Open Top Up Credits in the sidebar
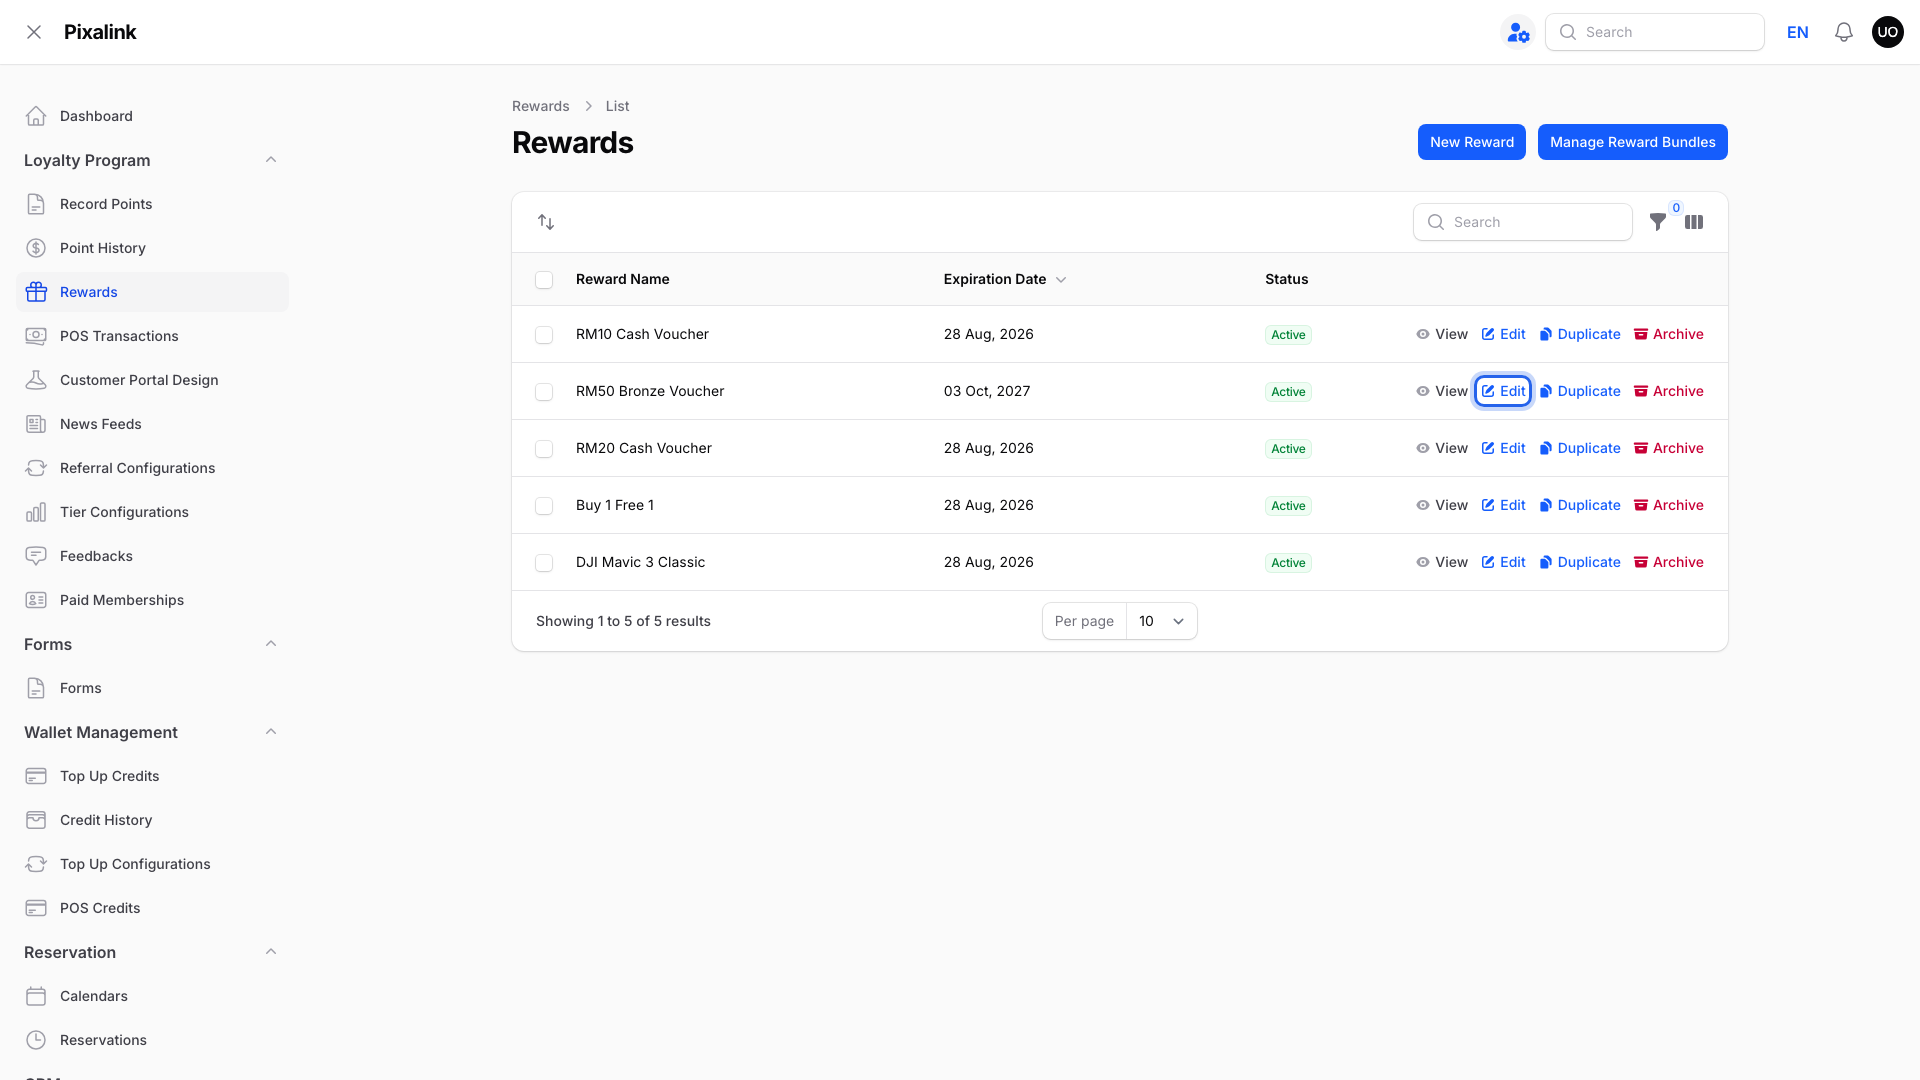 [x=152, y=776]
